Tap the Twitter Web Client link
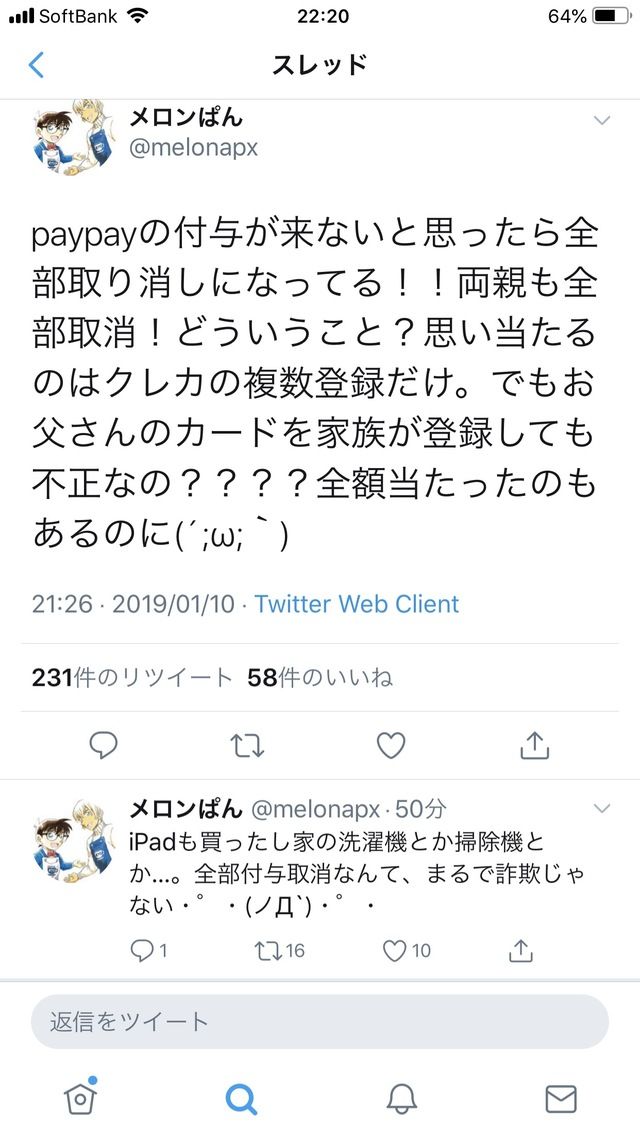This screenshot has width=640, height=1137. 357,604
